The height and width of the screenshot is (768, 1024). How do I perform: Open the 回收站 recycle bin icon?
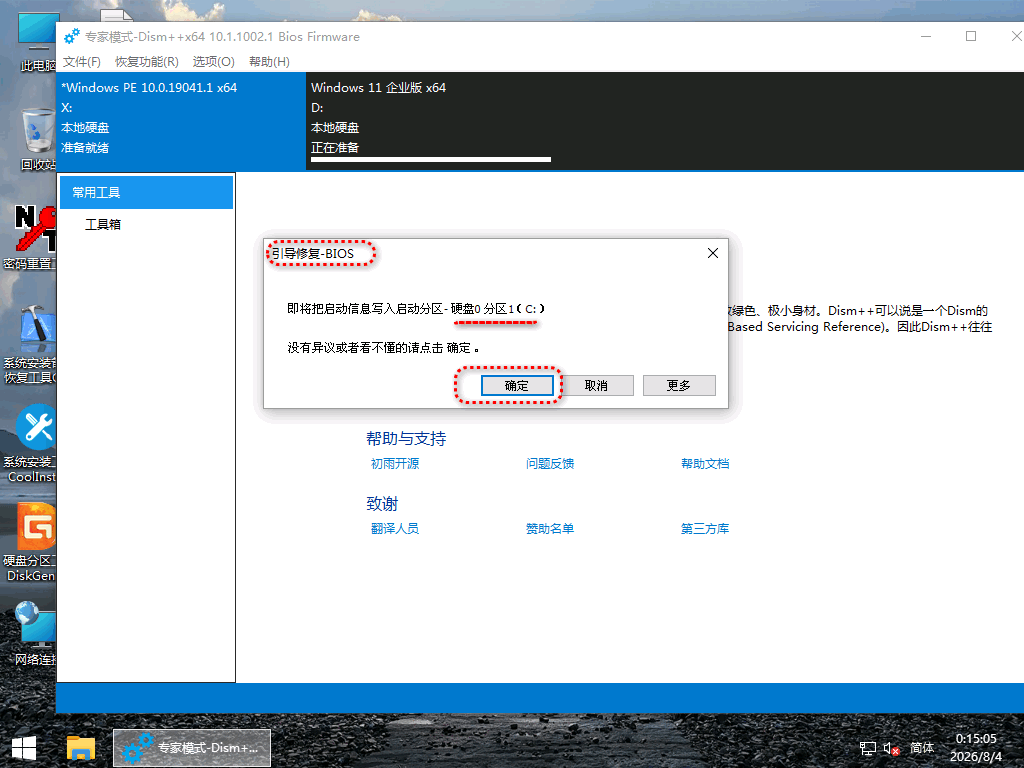point(37,140)
